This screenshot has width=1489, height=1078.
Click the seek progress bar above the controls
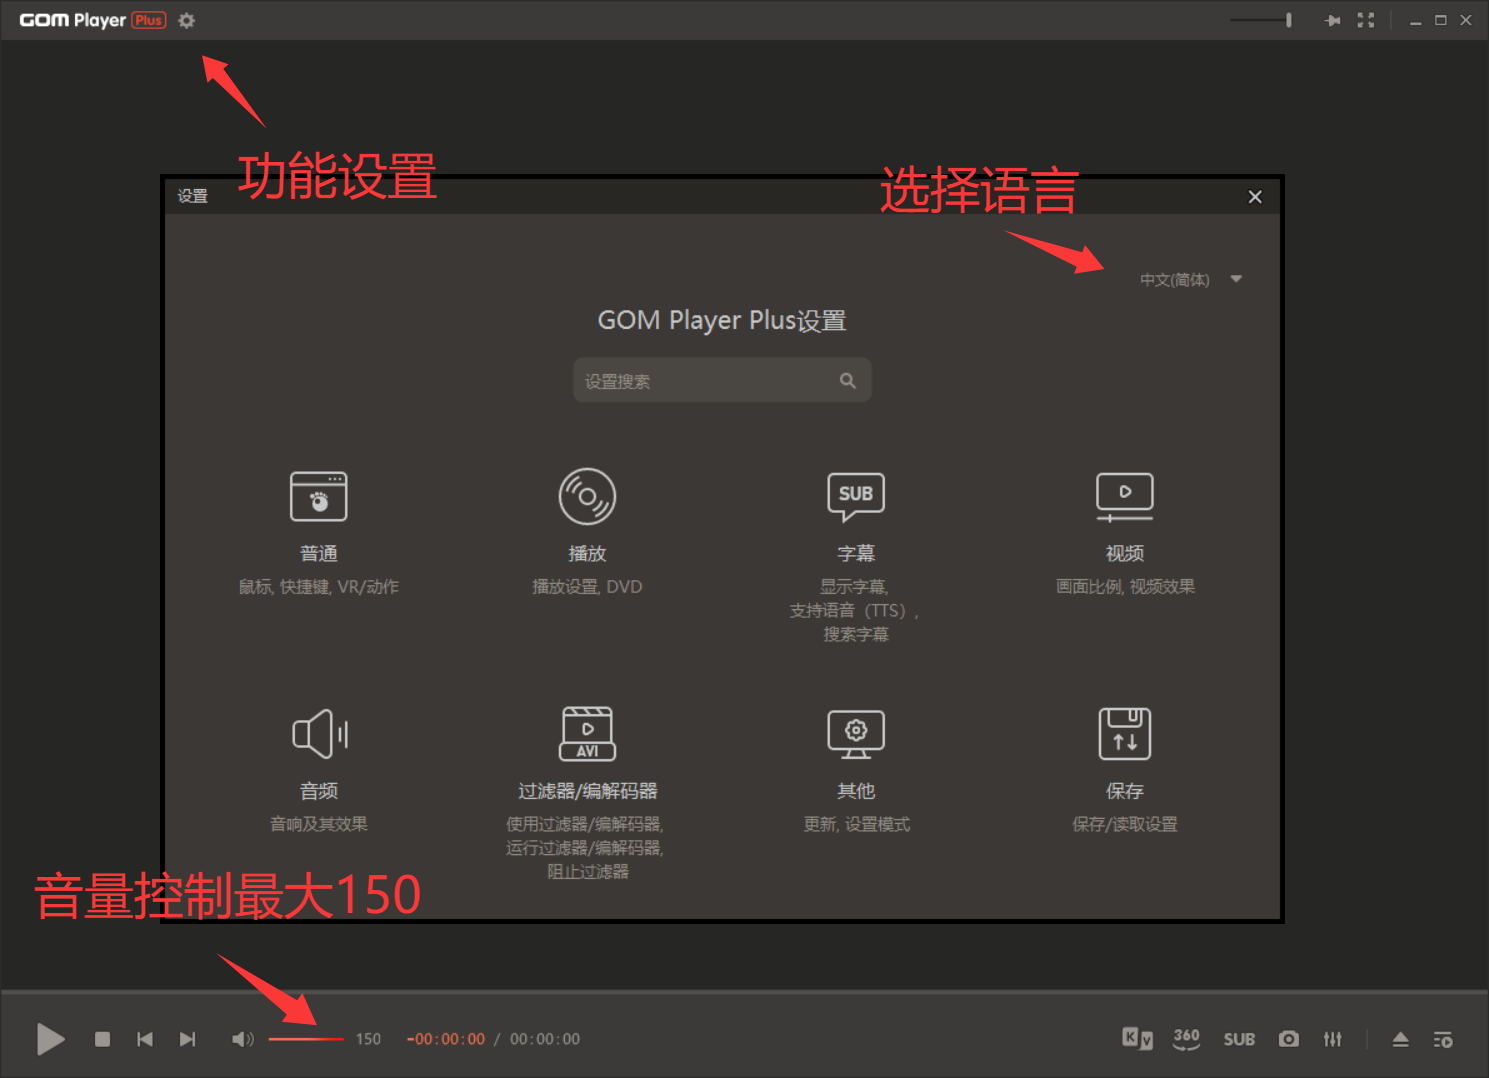coord(744,993)
